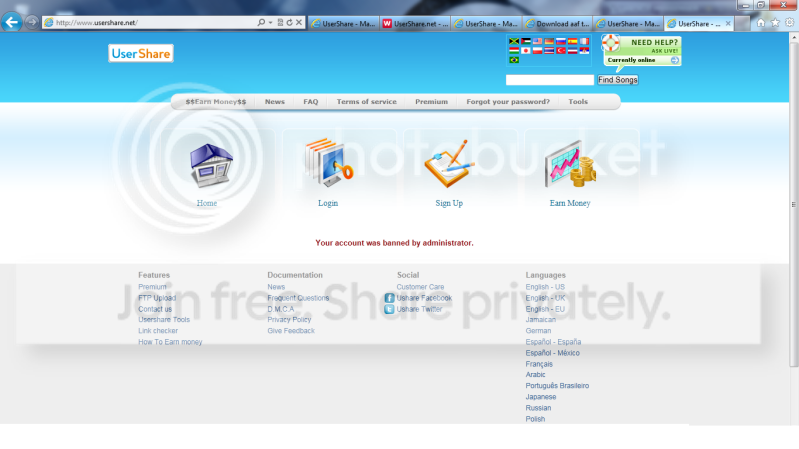The width and height of the screenshot is (799, 449).
Task: Close the active UserShare tab
Action: click(728, 23)
